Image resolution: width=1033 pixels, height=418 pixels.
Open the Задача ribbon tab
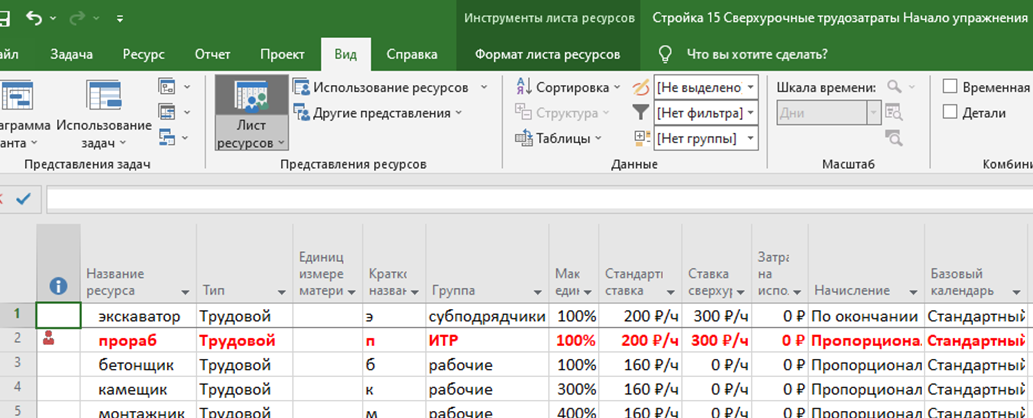pos(72,55)
